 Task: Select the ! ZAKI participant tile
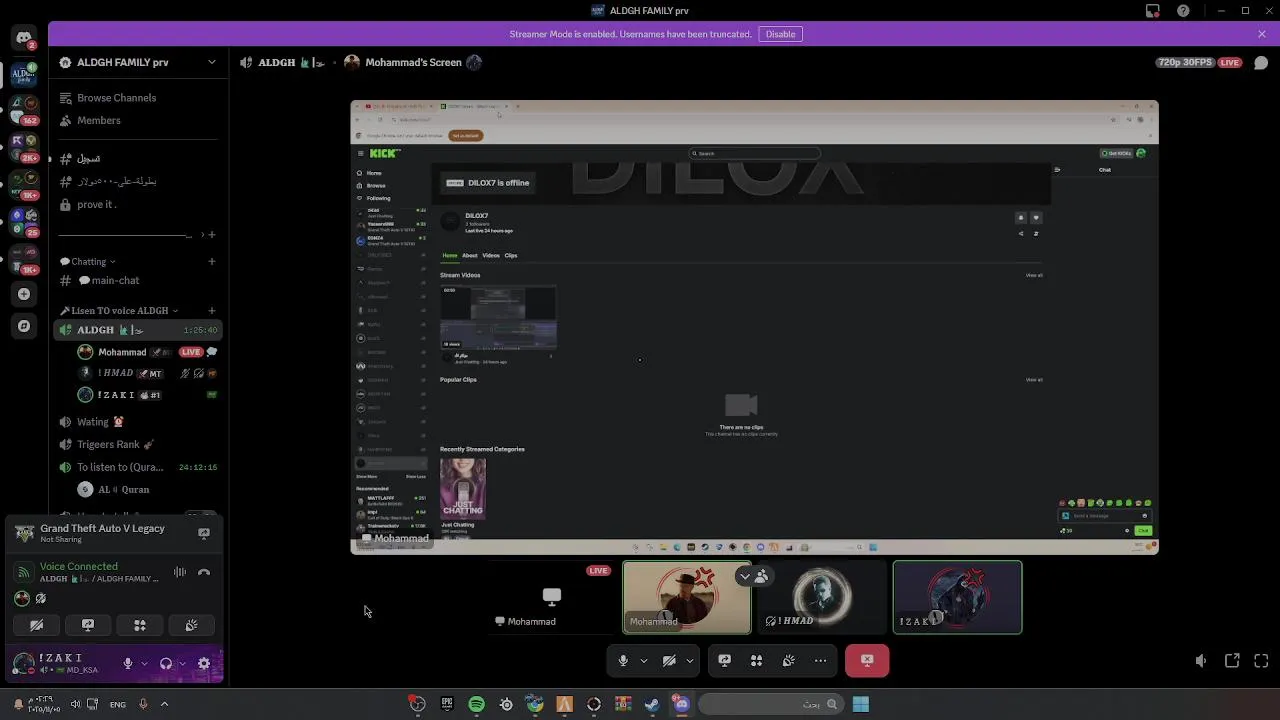[957, 597]
